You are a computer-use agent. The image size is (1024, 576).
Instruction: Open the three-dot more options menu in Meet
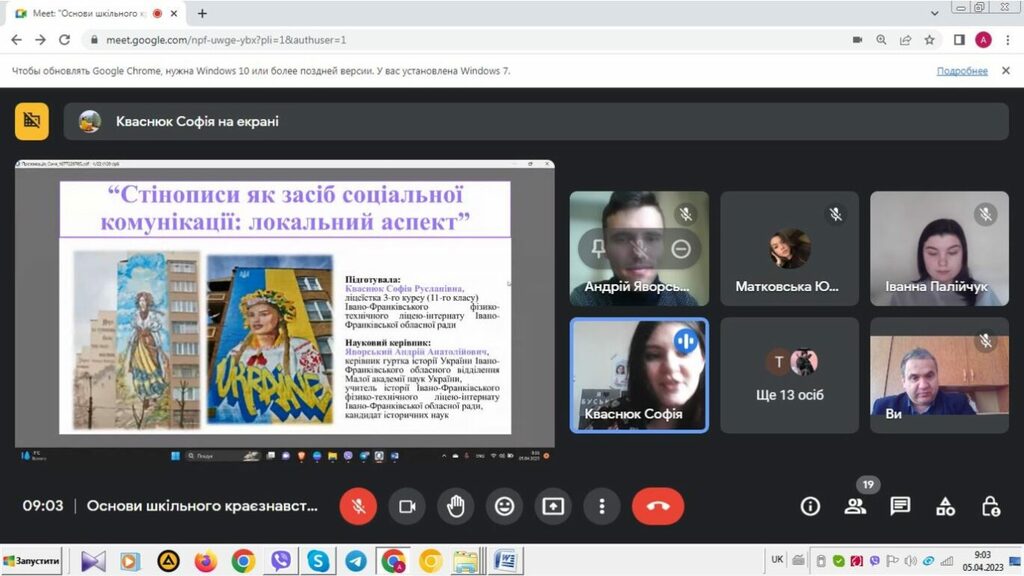click(601, 506)
